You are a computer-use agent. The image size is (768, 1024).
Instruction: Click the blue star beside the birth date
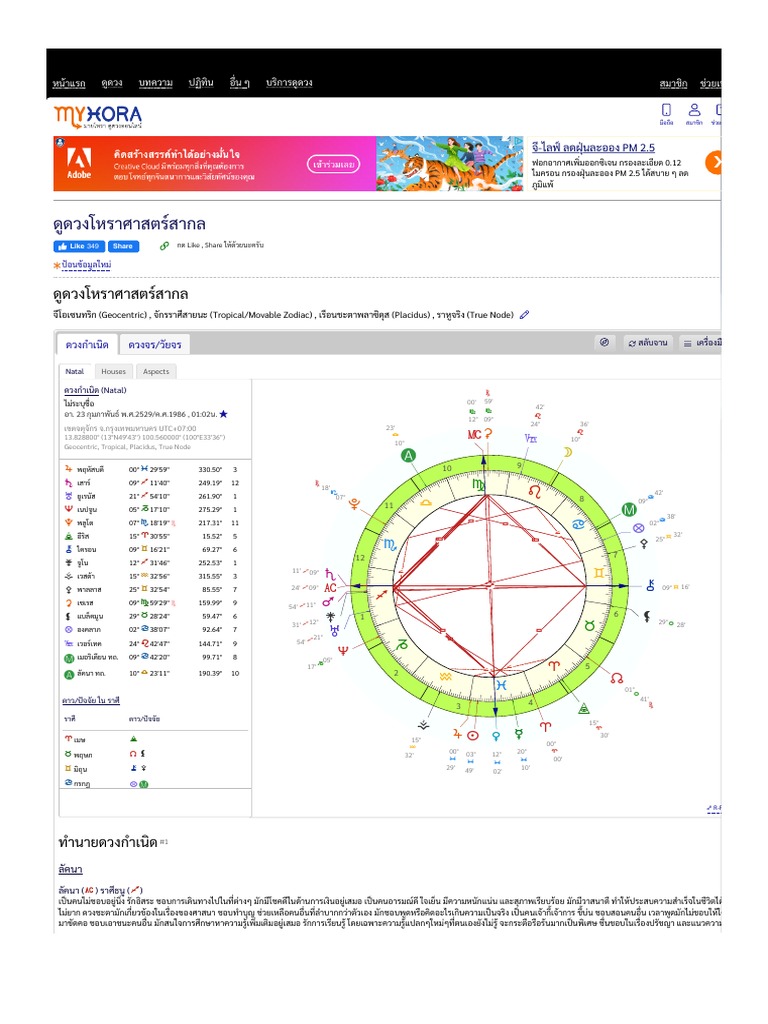point(223,414)
